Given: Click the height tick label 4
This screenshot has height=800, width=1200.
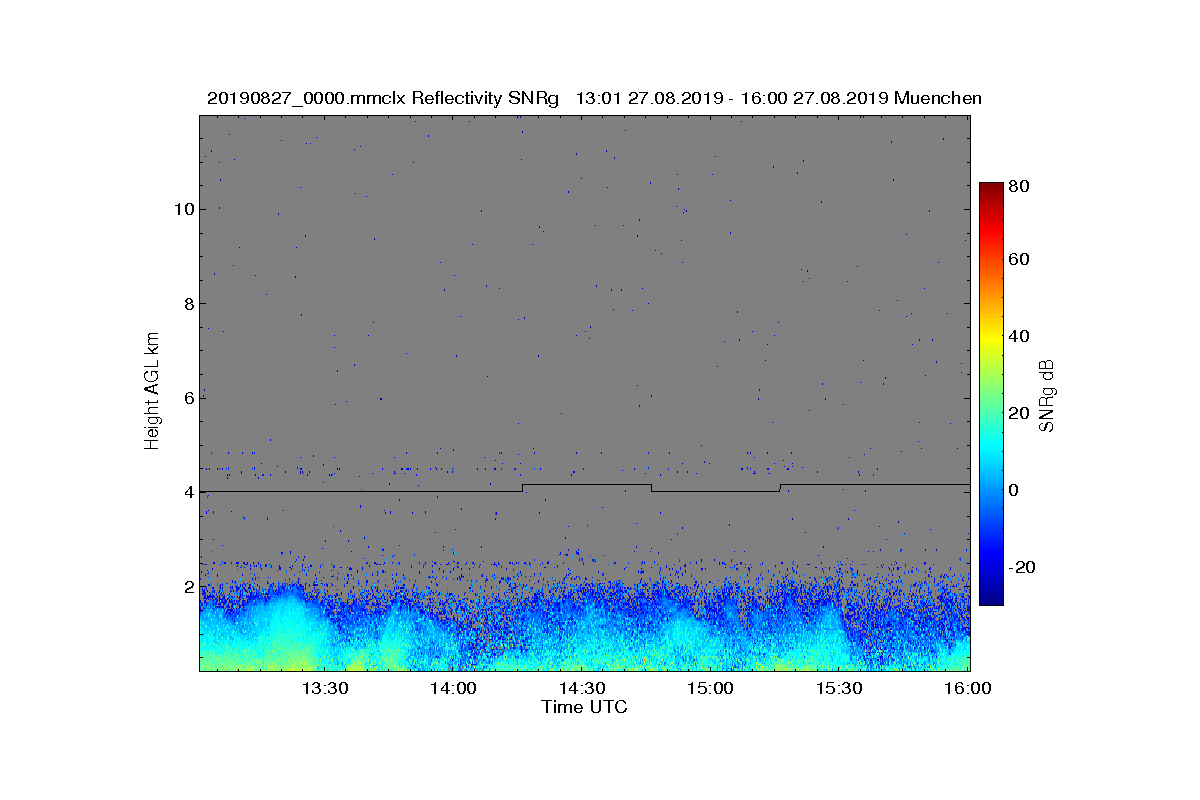Looking at the screenshot, I should pos(187,492).
